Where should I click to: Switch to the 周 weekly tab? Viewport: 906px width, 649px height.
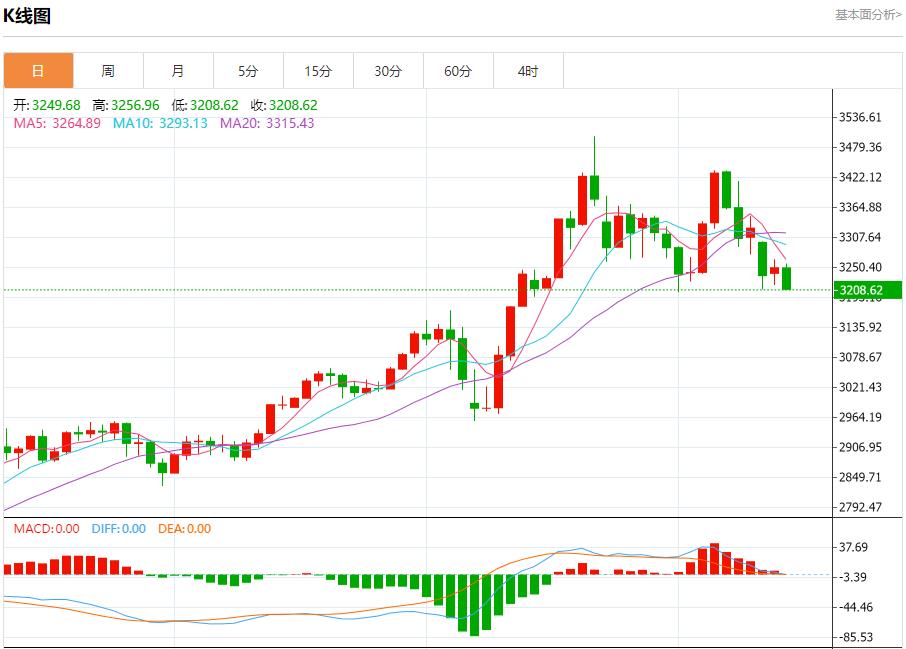(108, 71)
